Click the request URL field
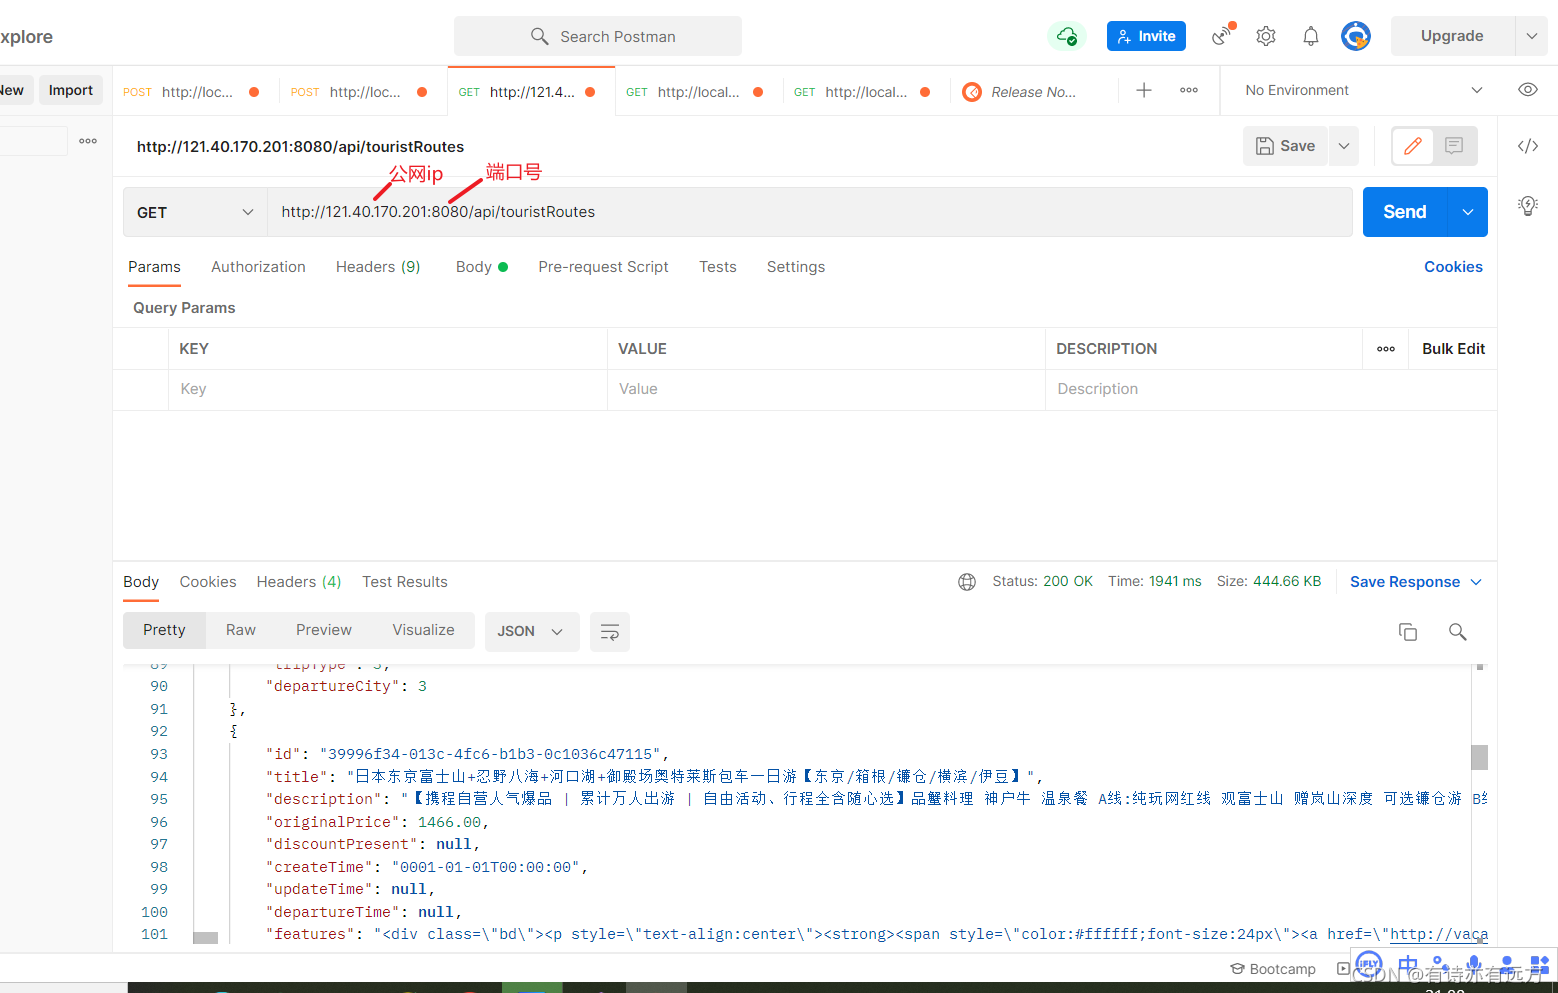Image resolution: width=1558 pixels, height=993 pixels. pos(810,212)
